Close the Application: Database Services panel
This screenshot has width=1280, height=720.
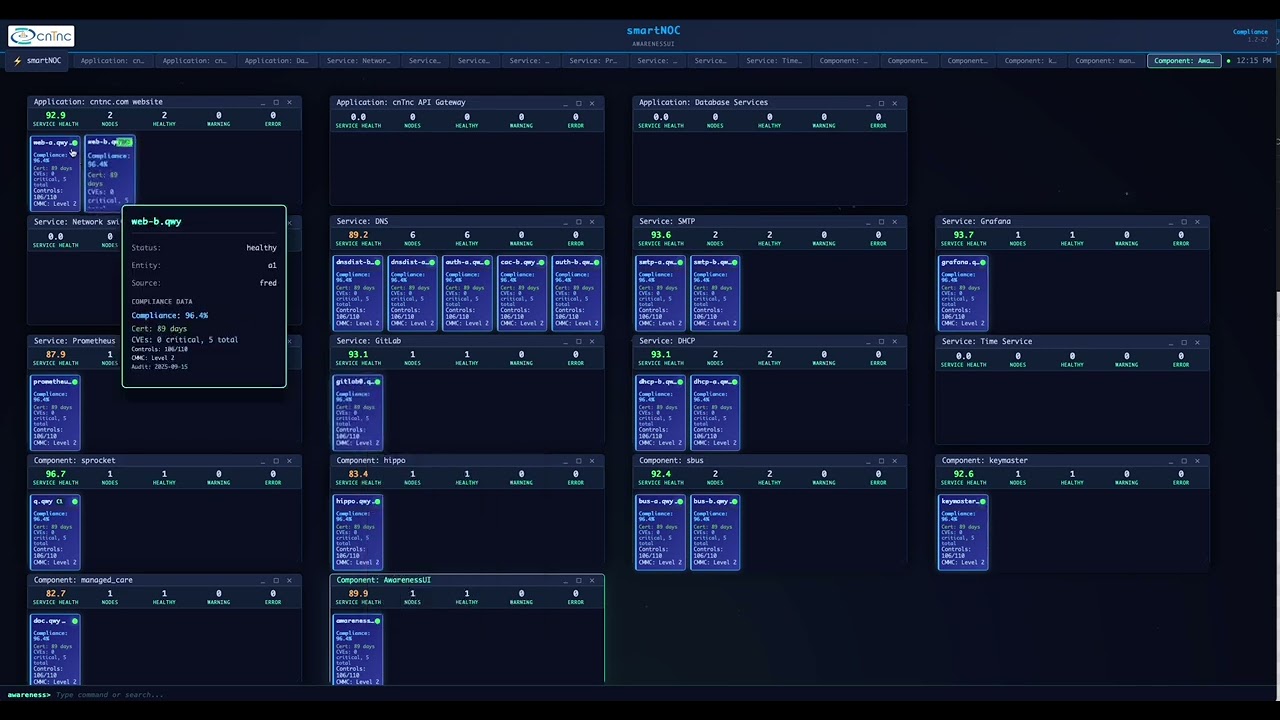(x=894, y=102)
